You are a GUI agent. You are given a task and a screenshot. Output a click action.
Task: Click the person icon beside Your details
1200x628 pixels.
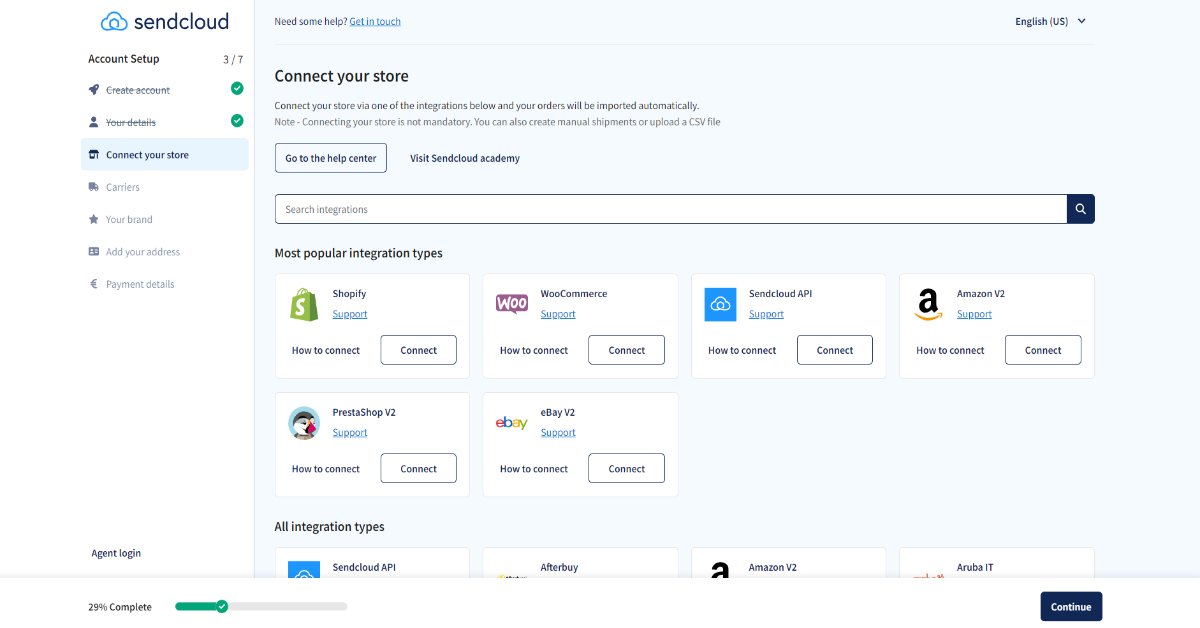tap(94, 122)
